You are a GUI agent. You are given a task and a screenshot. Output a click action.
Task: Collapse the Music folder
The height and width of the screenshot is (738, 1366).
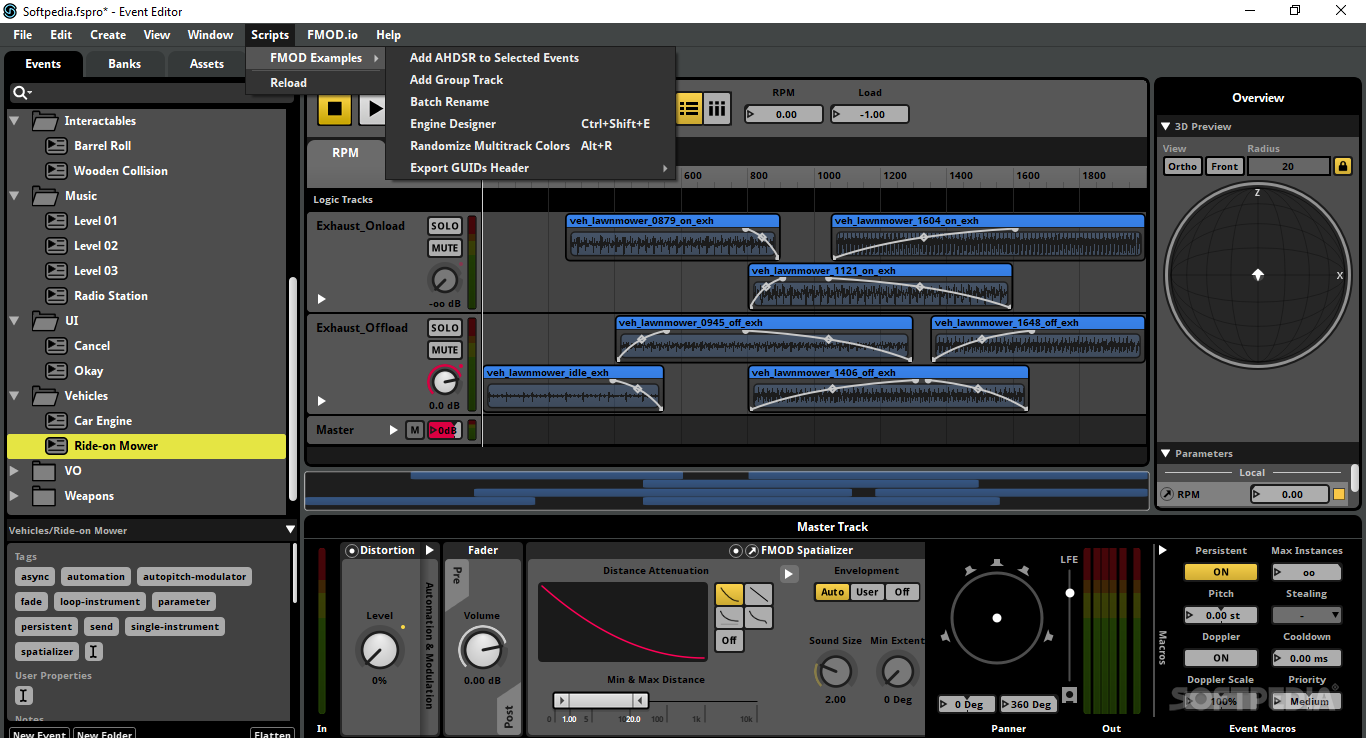click(14, 195)
